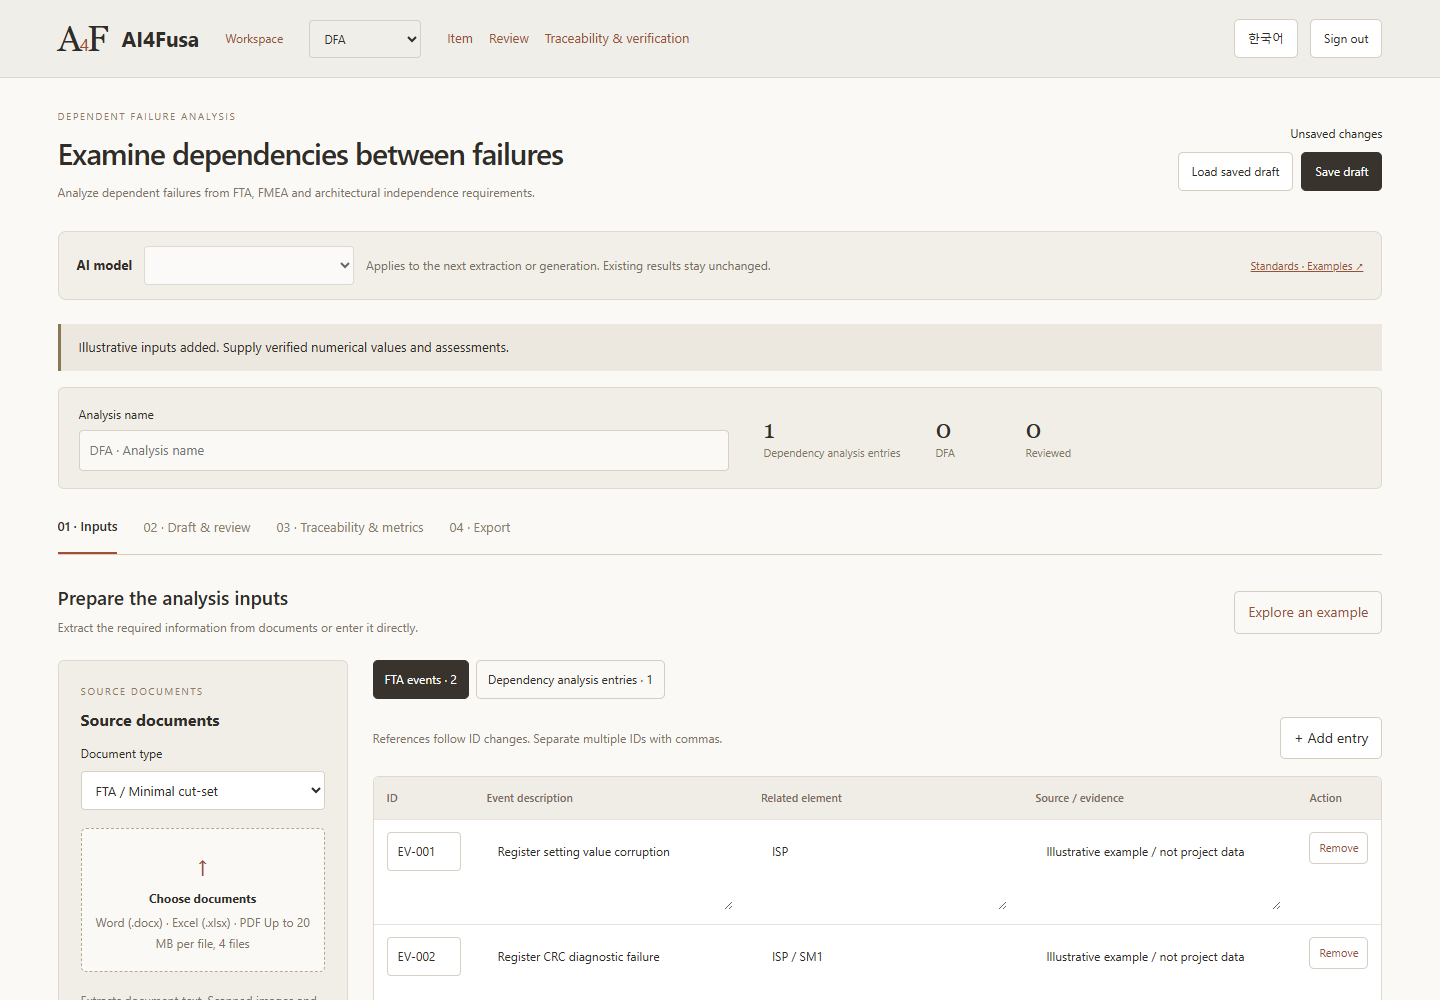Screen dimensions: 1440x1000
Task: Switch to the 01 · Inputs tab
Action: 88,527
